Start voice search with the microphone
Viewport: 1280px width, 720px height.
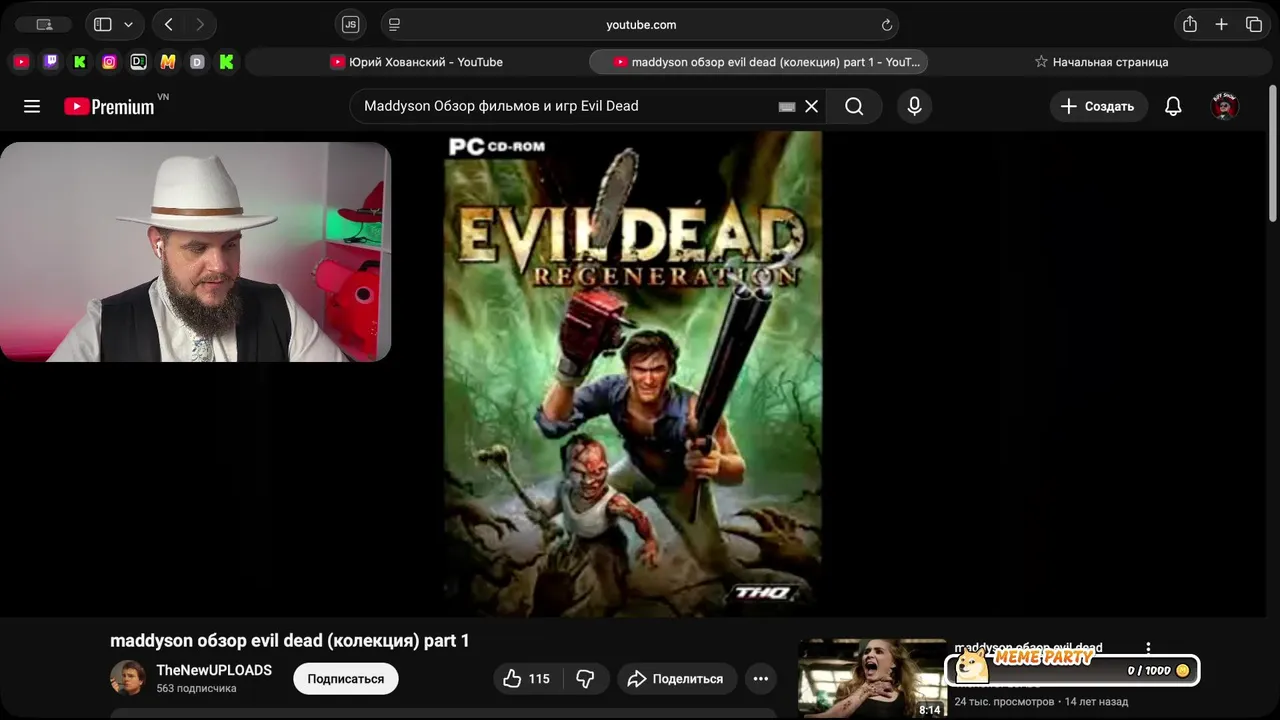pyautogui.click(x=914, y=106)
